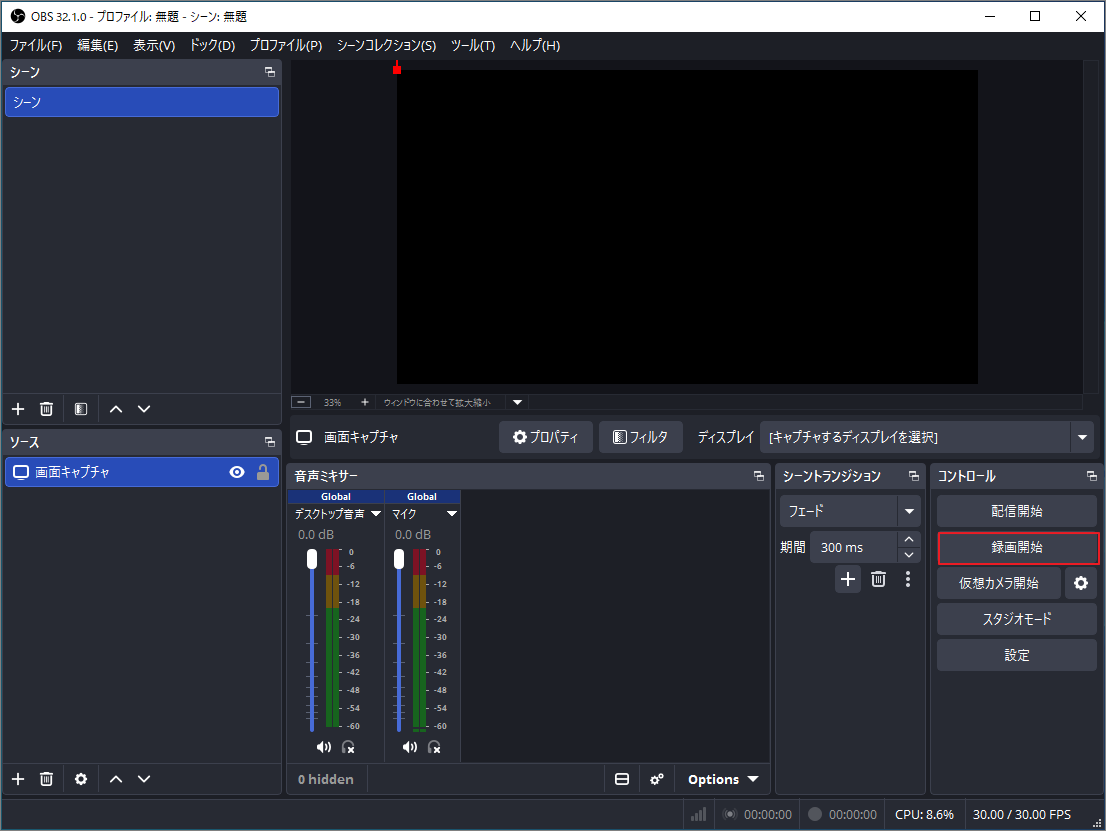
Task: Unlock the 画面キャプチャ source lock icon
Action: [260, 472]
